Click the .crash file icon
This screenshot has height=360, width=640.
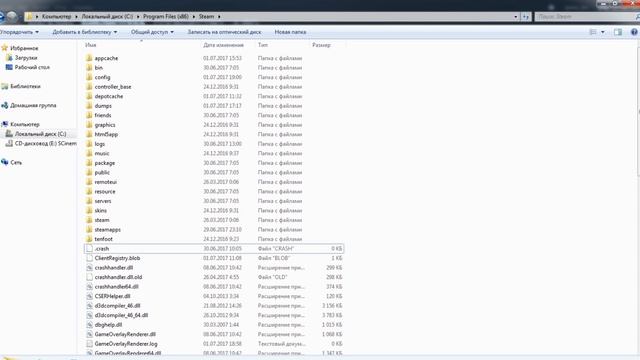(89, 249)
